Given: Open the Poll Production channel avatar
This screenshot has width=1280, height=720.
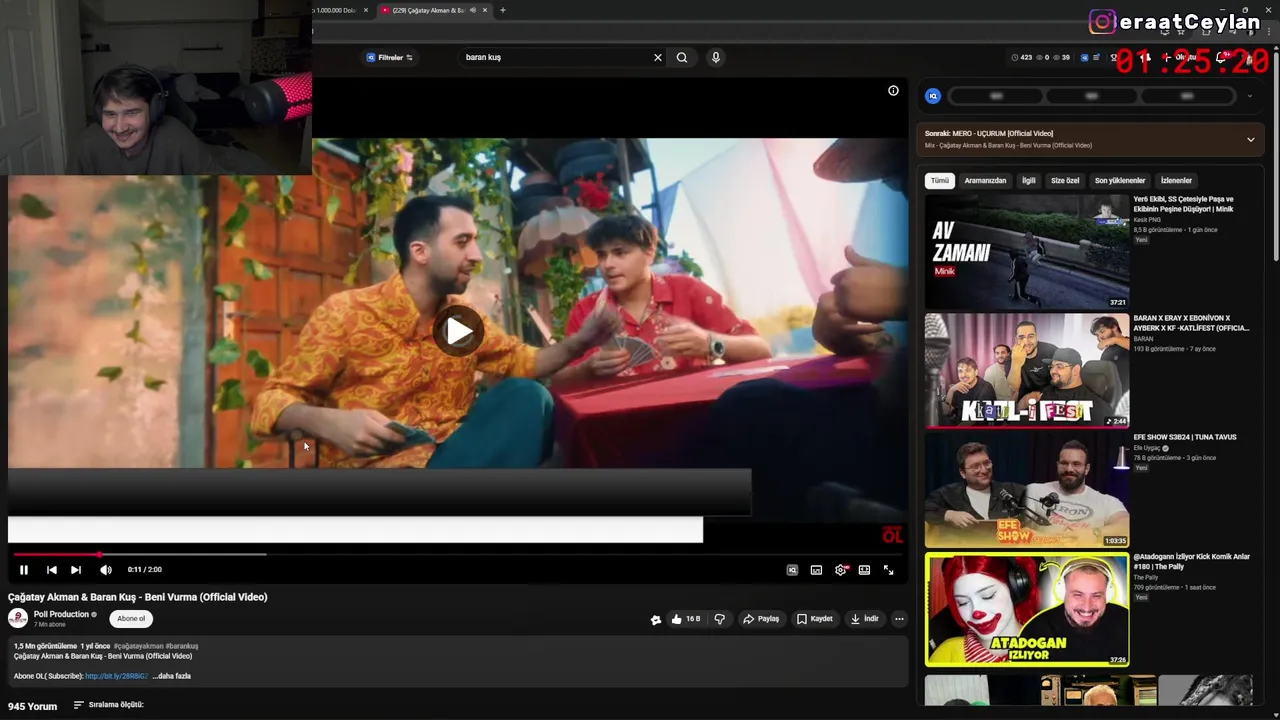Looking at the screenshot, I should click(x=18, y=618).
